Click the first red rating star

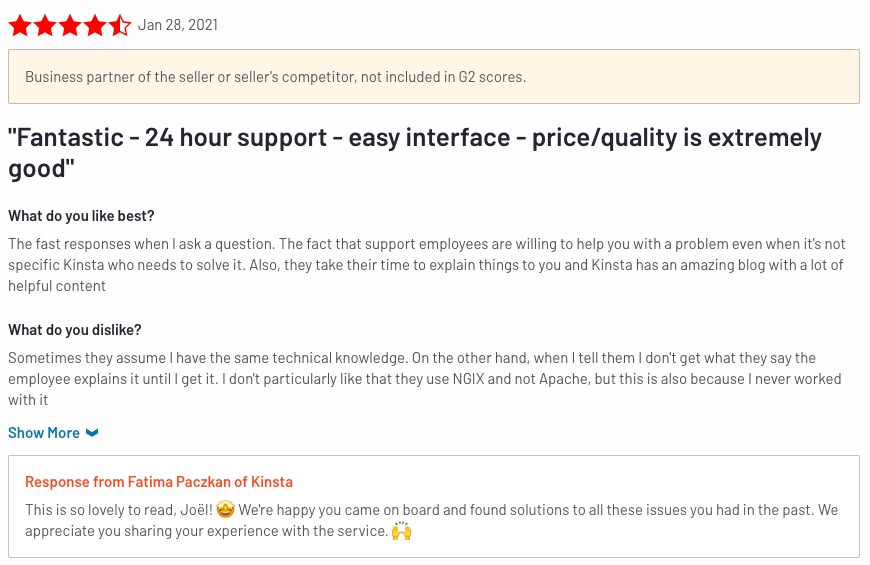[x=20, y=26]
